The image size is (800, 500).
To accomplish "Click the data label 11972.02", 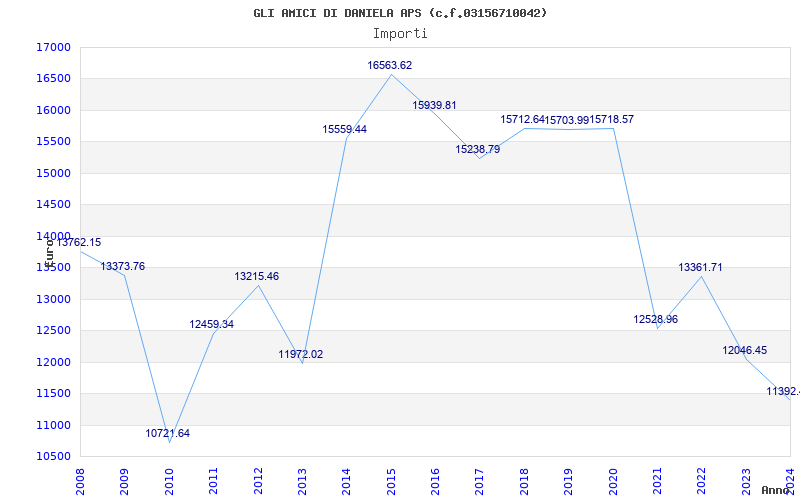I will coord(301,354).
